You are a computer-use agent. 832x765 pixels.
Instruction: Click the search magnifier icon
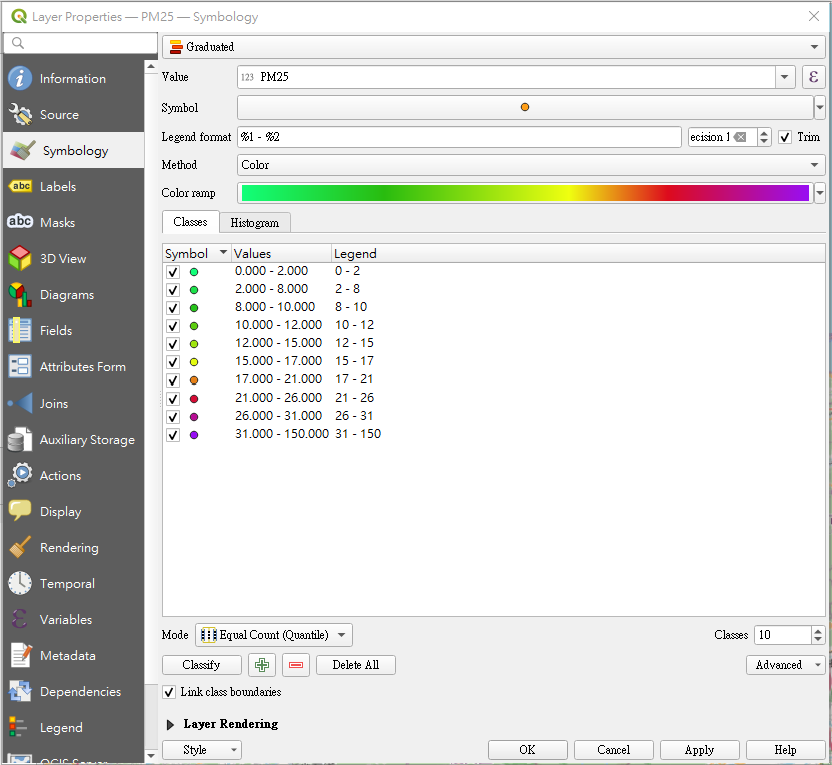(x=18, y=42)
